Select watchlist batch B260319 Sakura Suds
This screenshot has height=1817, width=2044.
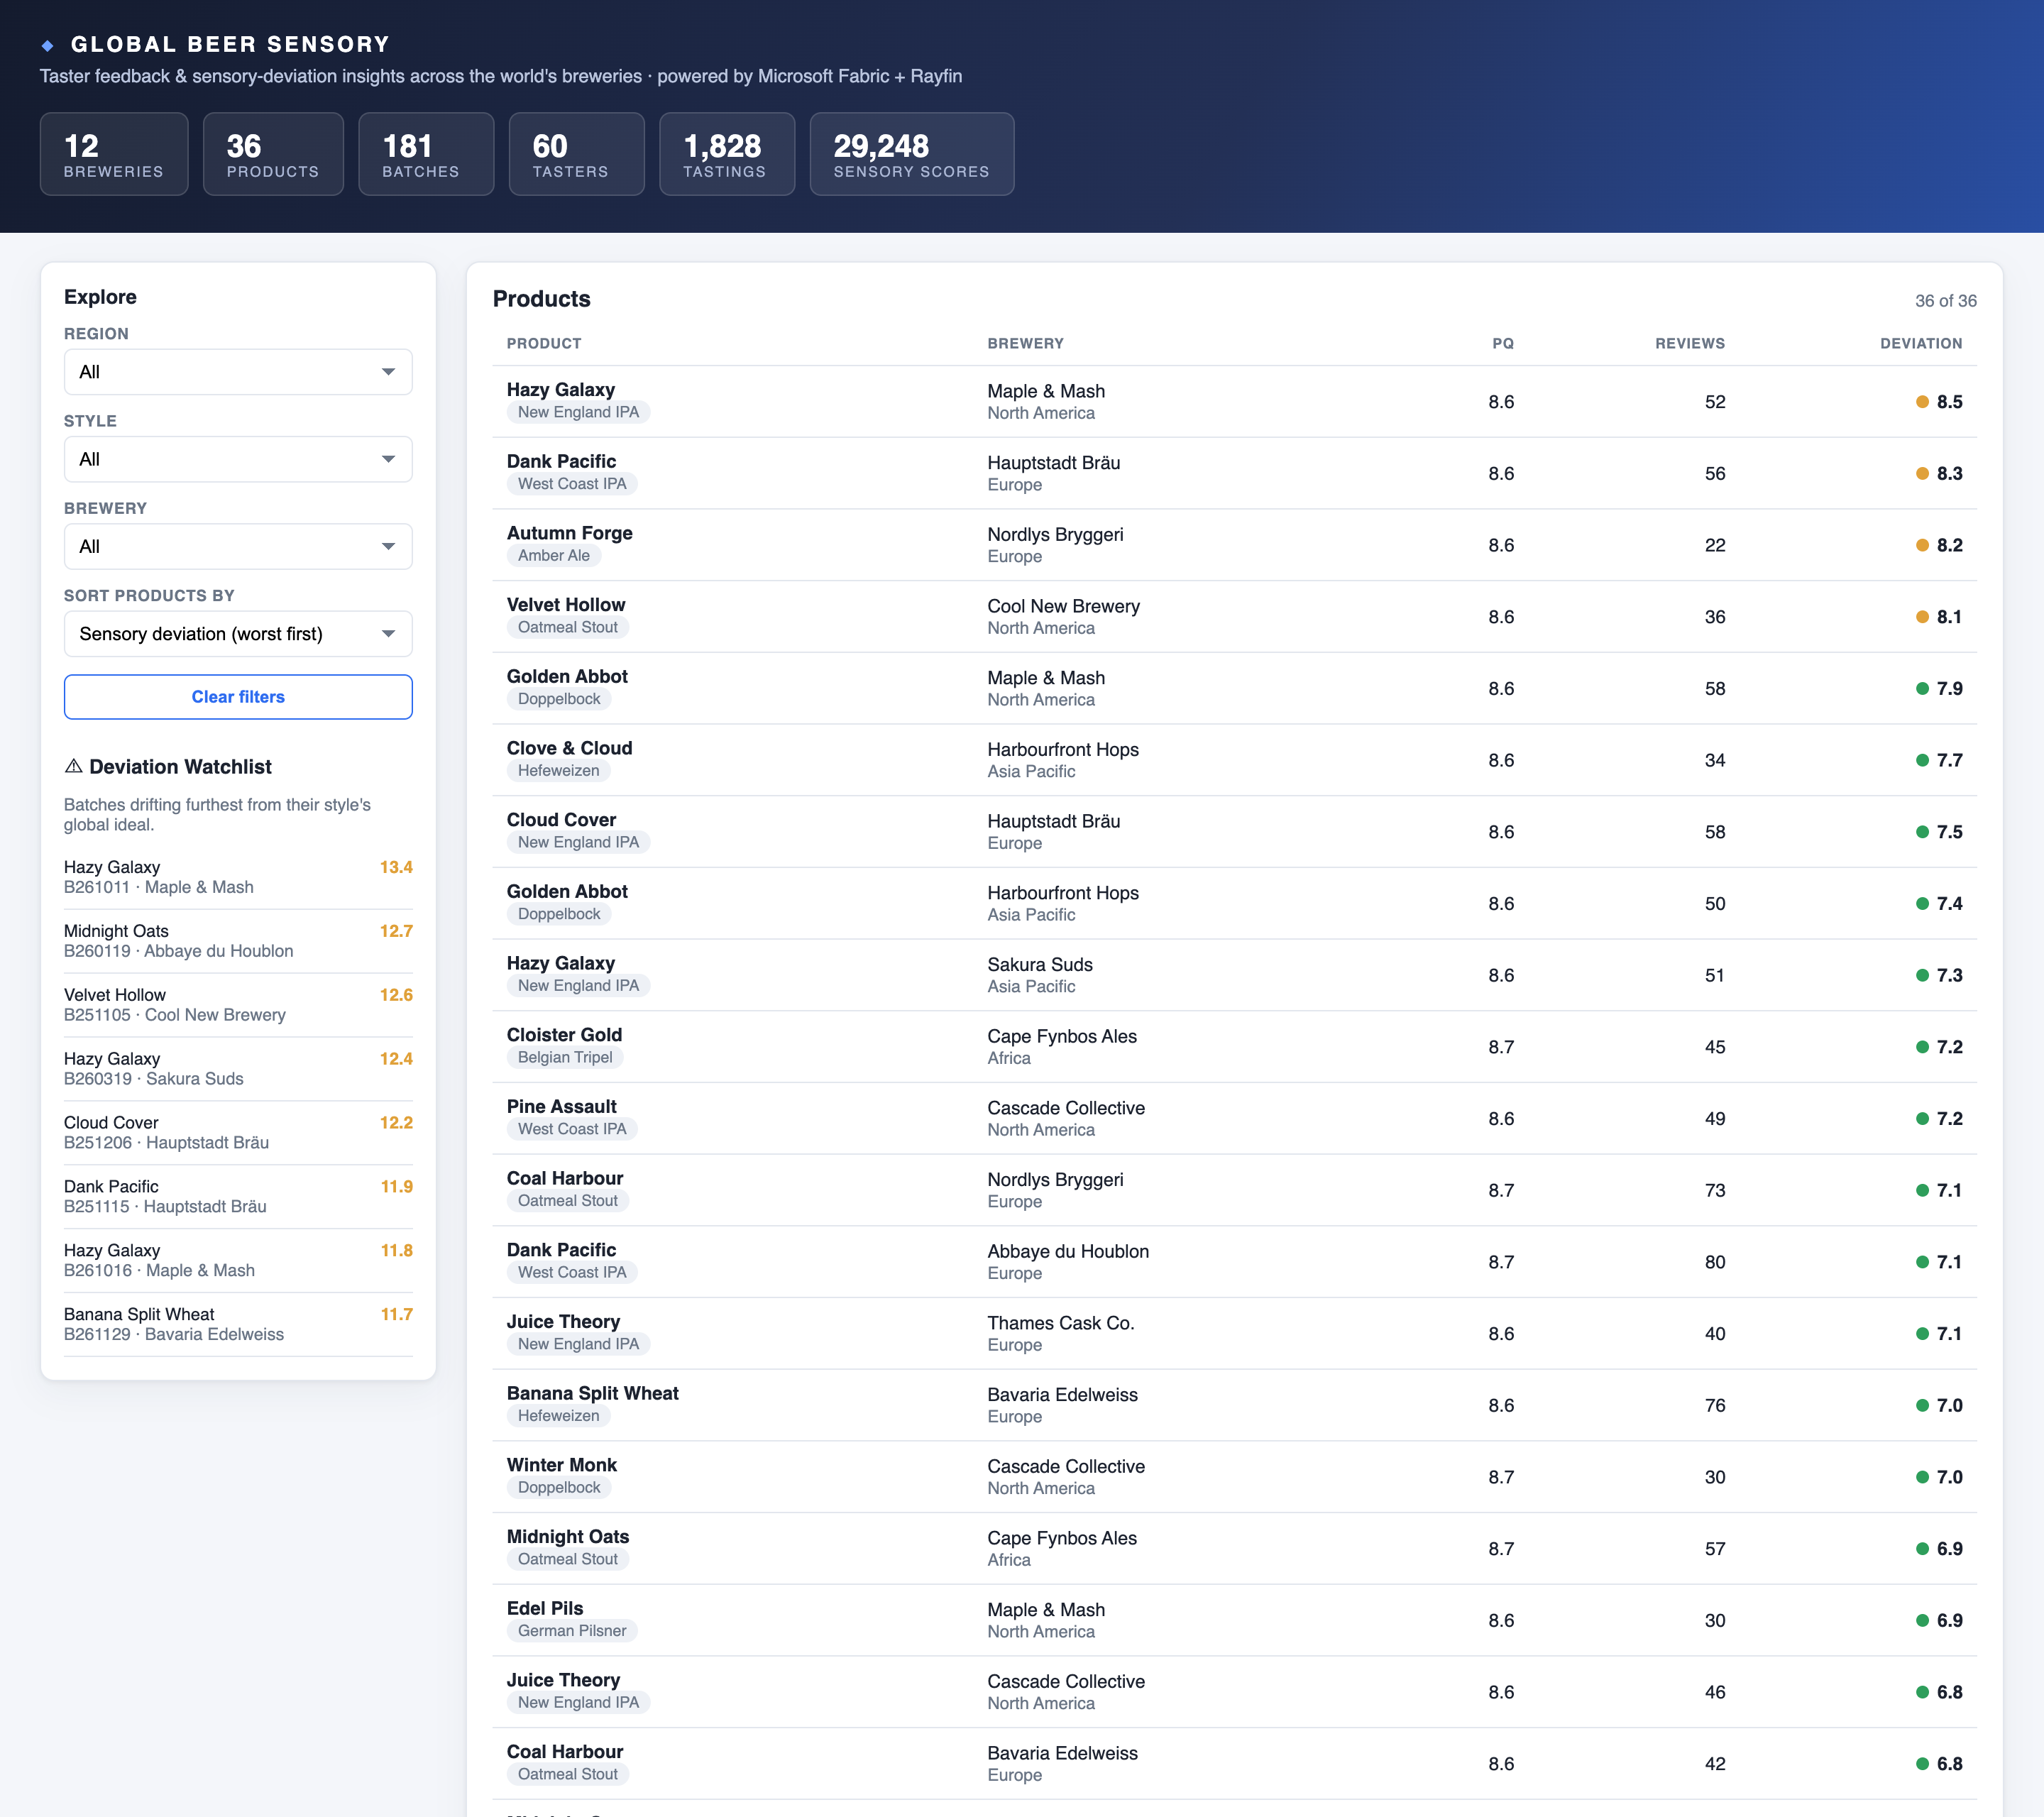coord(238,1069)
